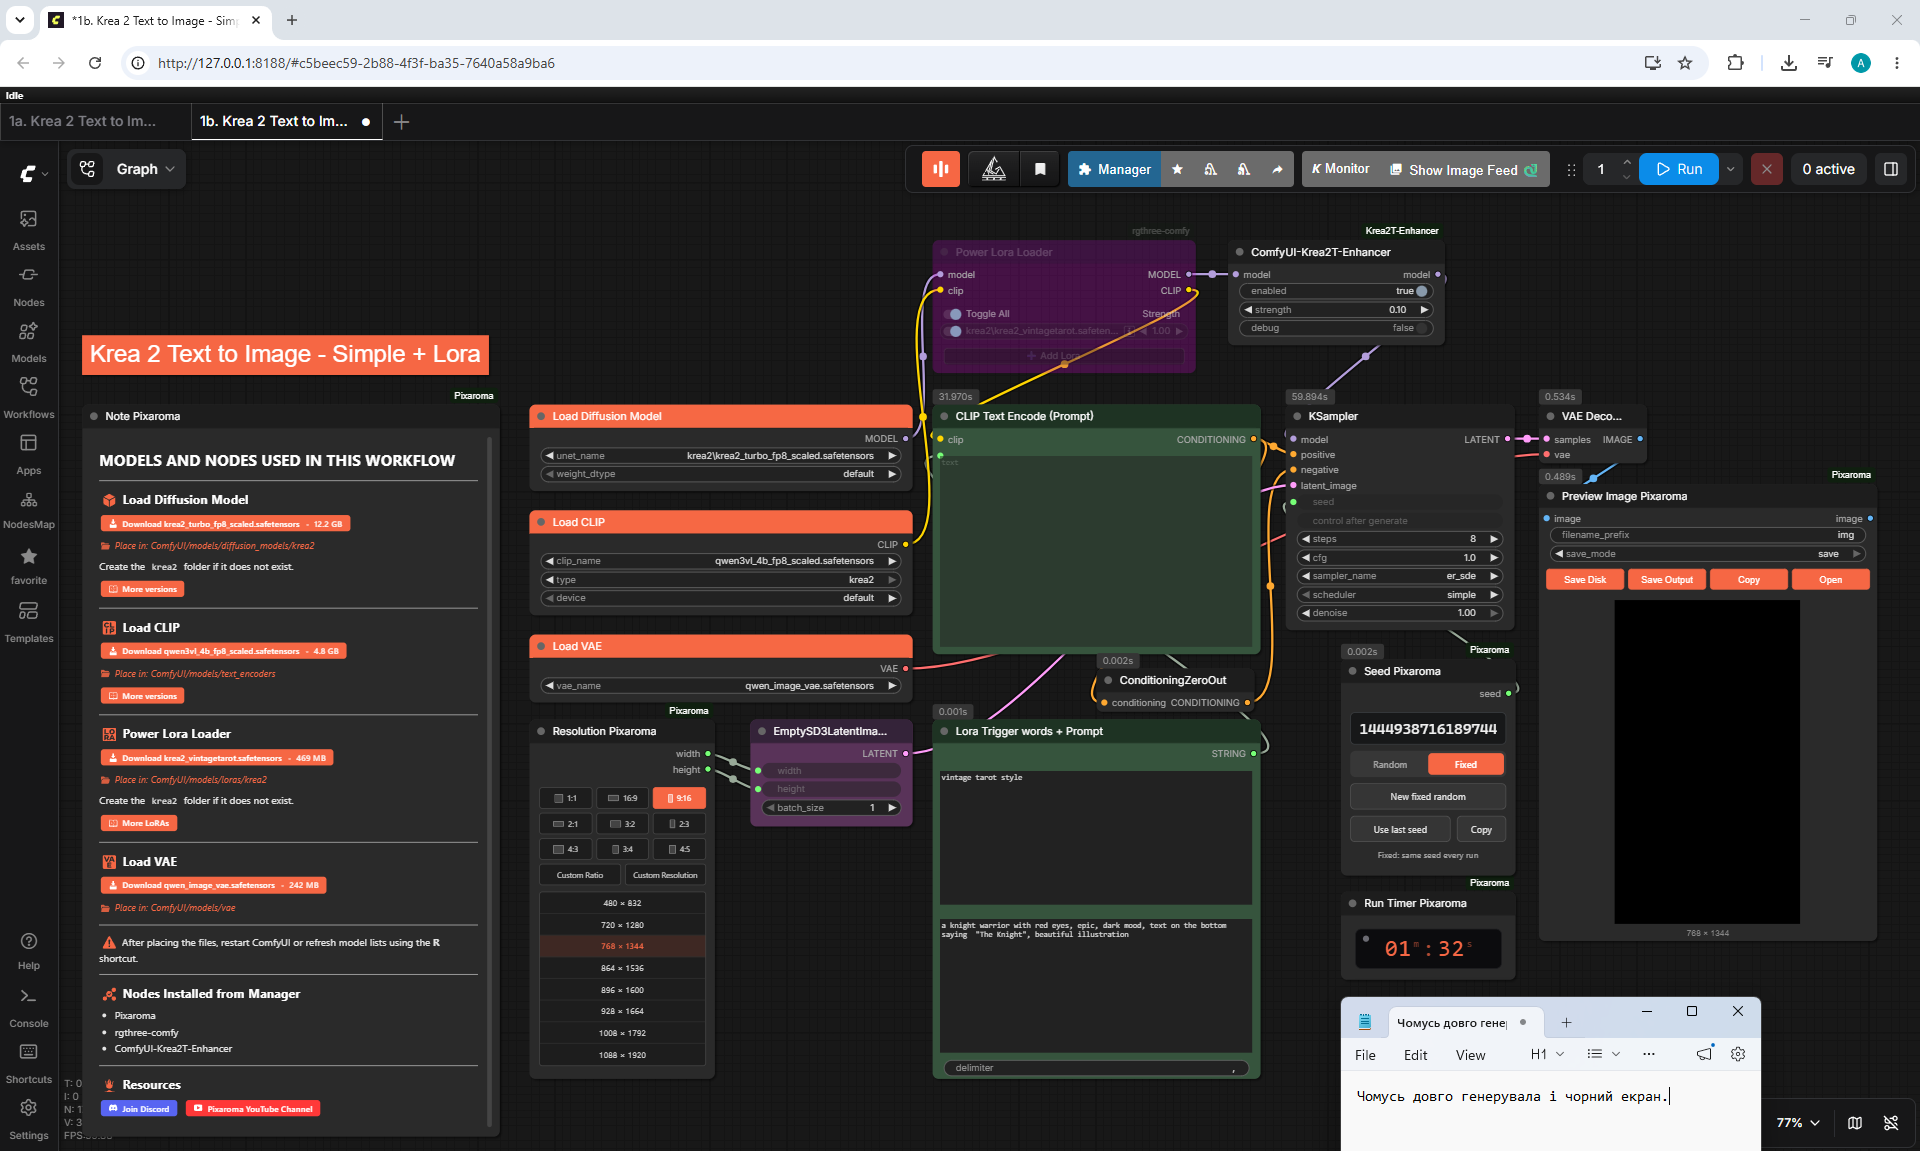Open the Console panel
The width and height of the screenshot is (1920, 1151).
(28, 1007)
